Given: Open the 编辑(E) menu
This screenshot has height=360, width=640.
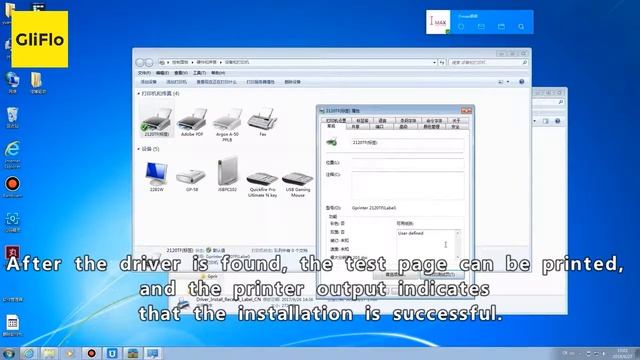Looking at the screenshot, I should pos(162,73).
